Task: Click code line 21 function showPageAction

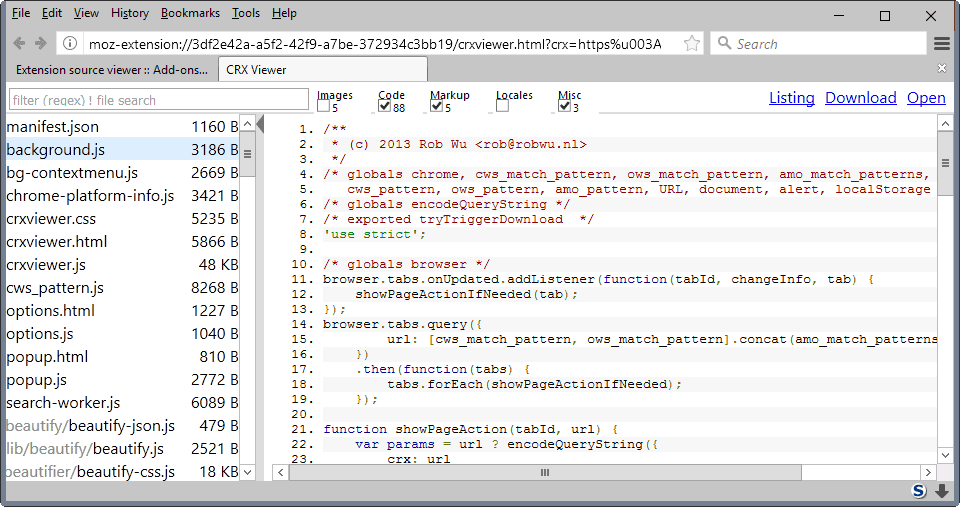Action: [x=471, y=429]
